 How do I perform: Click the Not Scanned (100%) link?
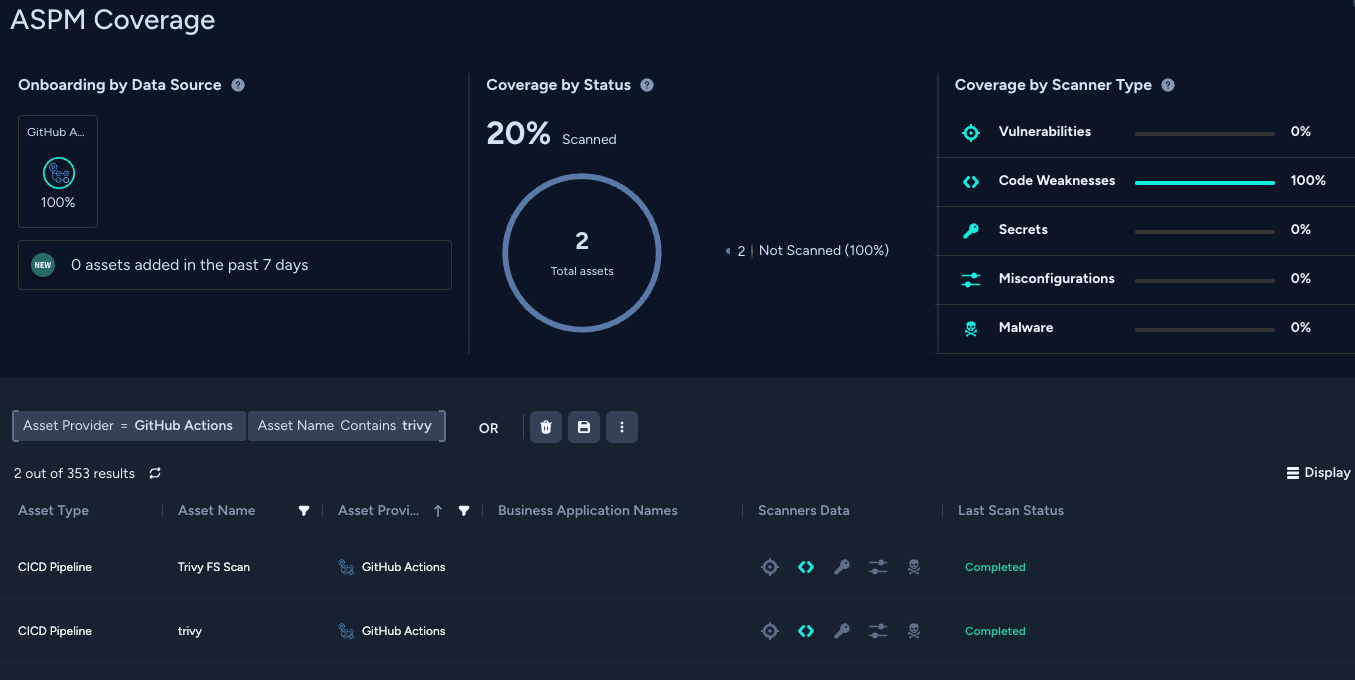point(822,250)
